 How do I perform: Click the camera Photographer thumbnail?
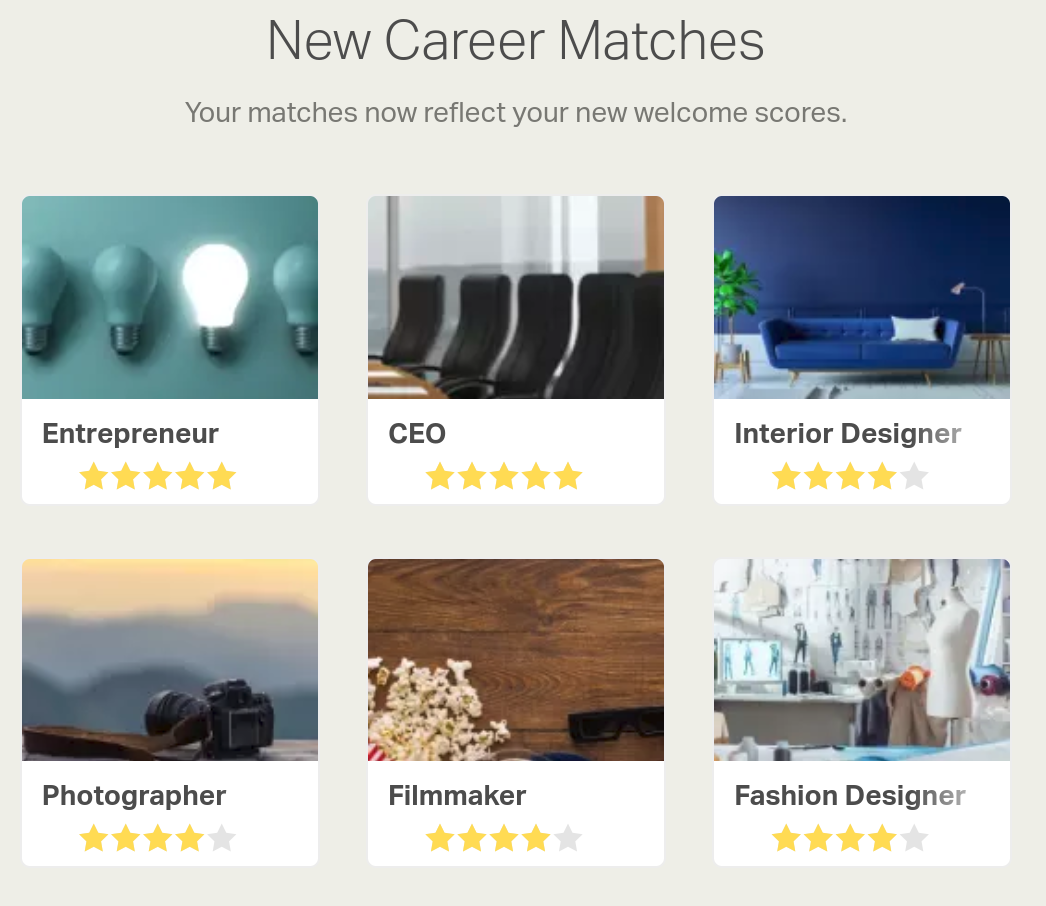point(169,659)
